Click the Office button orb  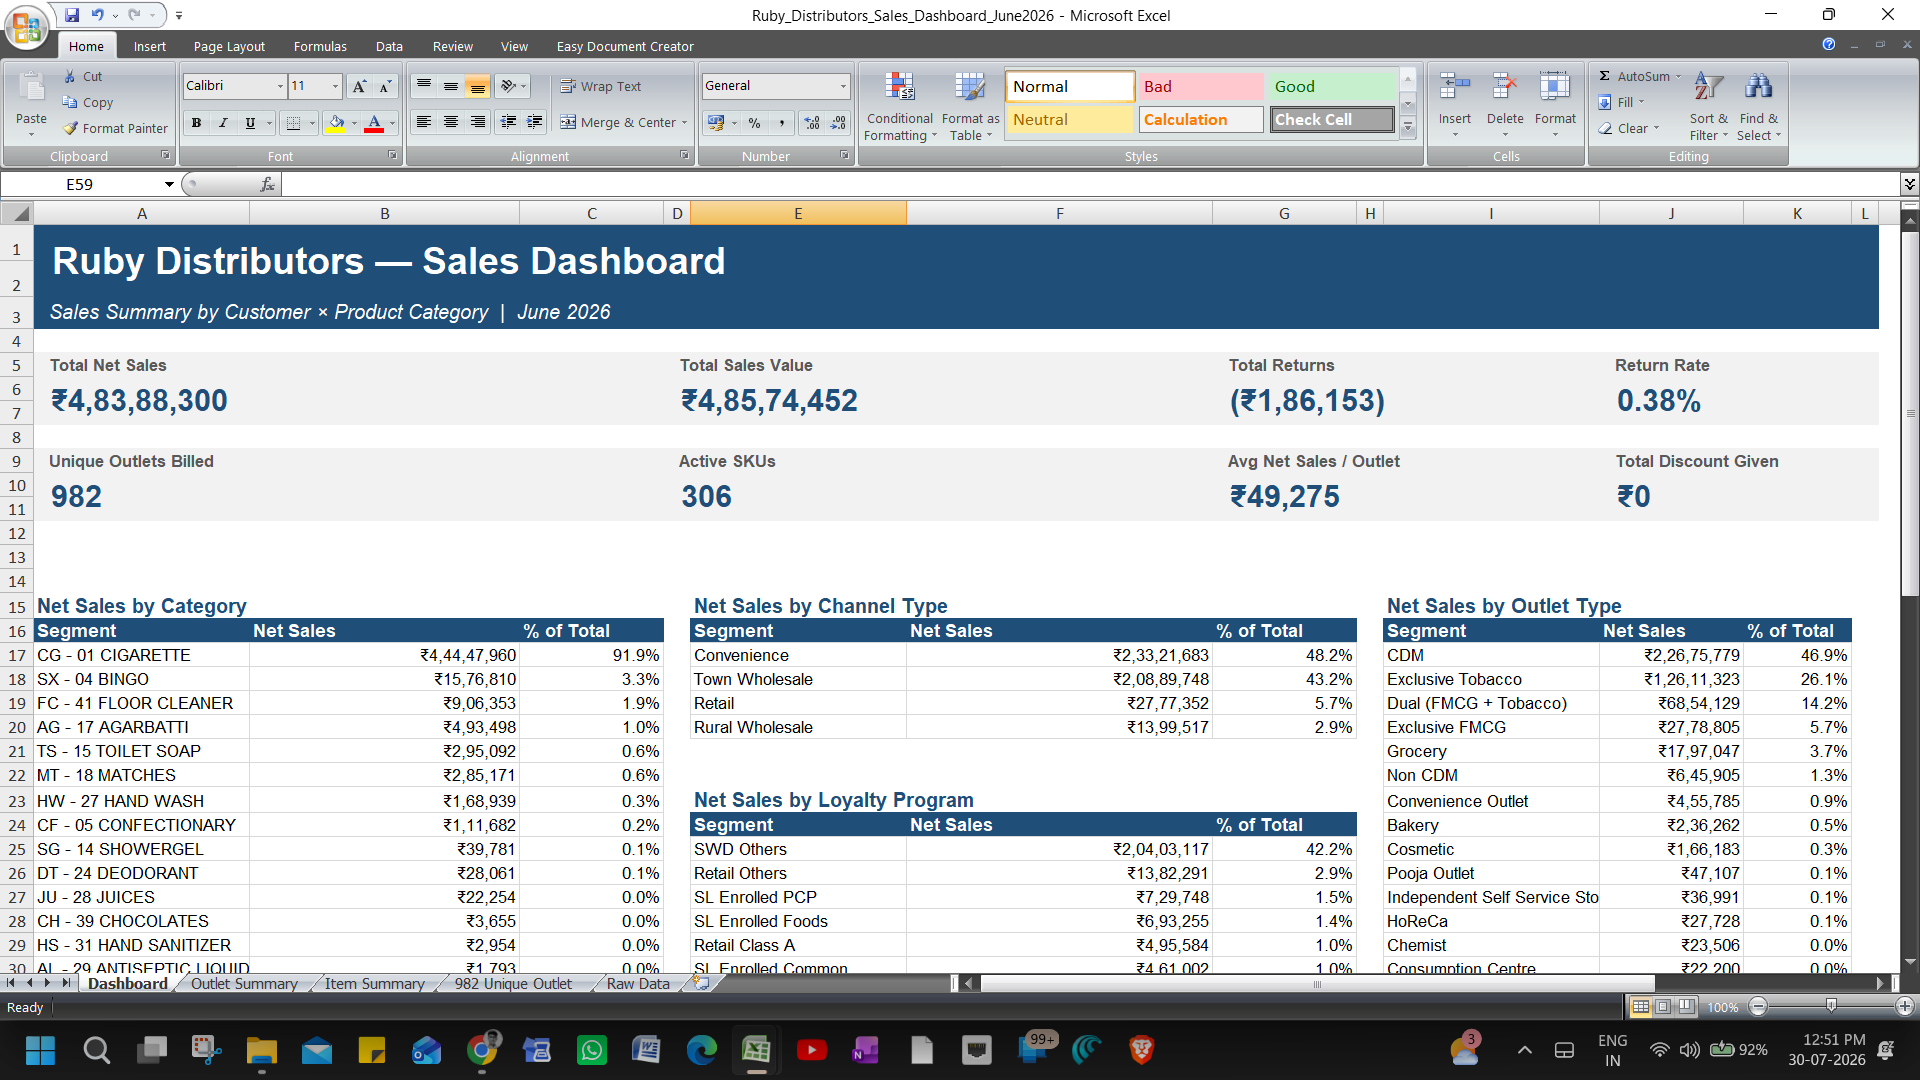(26, 26)
